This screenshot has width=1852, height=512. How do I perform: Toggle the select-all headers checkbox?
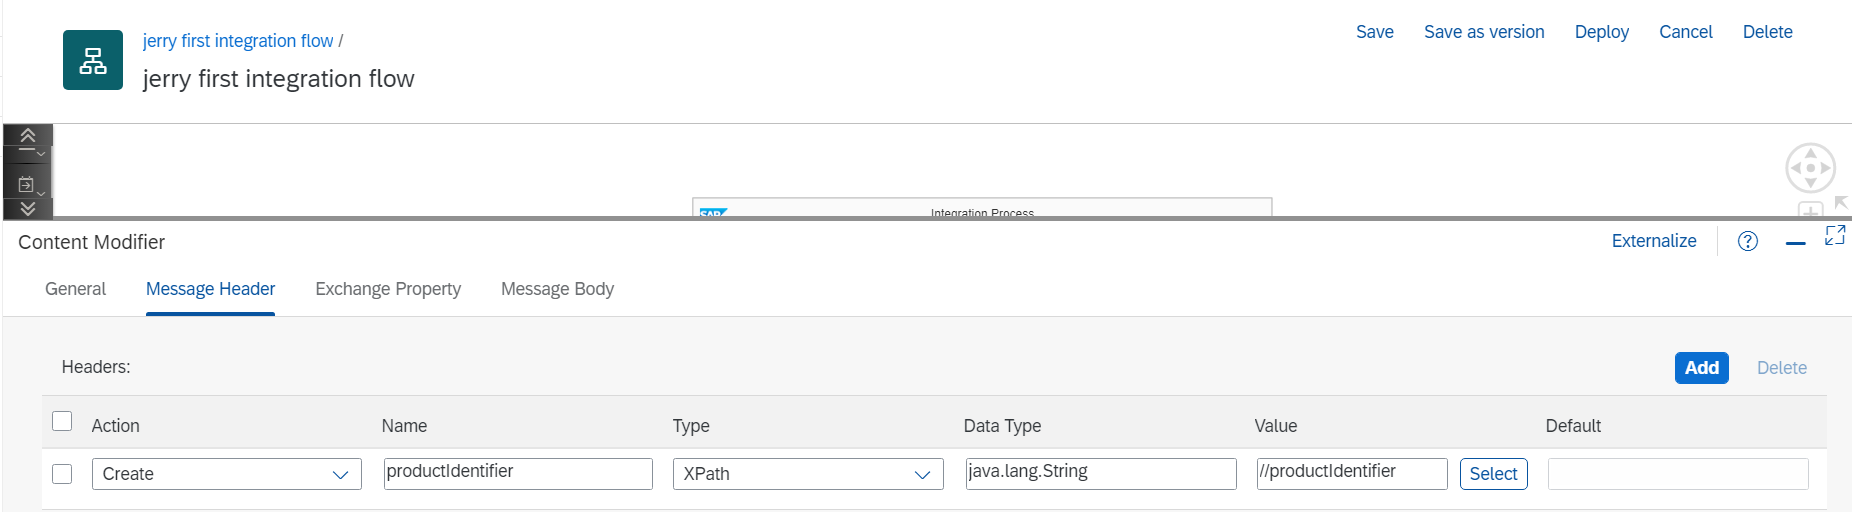62,421
